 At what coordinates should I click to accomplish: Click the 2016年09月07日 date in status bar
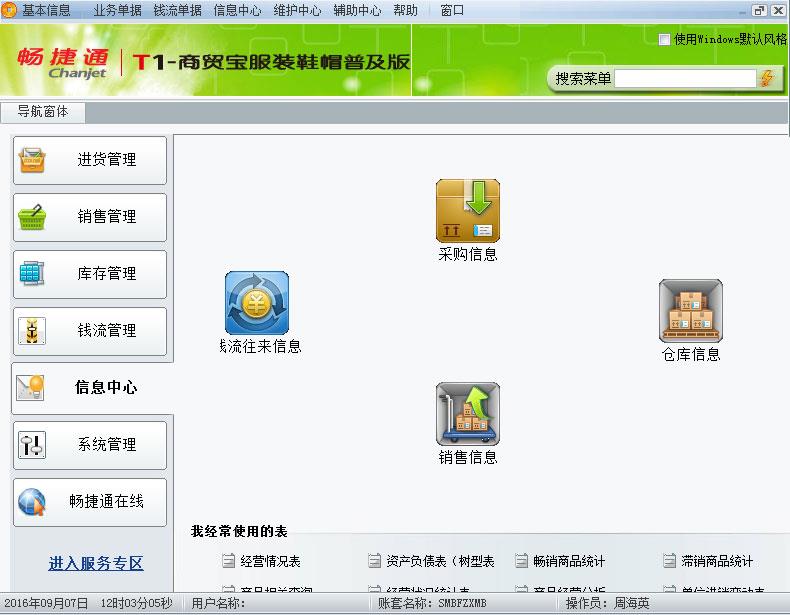[46, 603]
